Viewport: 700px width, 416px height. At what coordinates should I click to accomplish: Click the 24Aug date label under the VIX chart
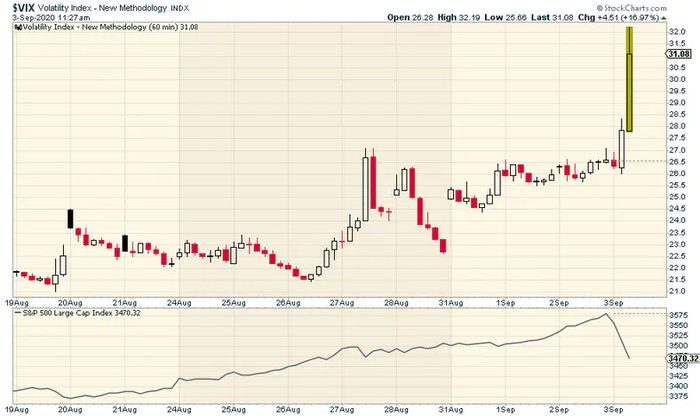(x=179, y=303)
